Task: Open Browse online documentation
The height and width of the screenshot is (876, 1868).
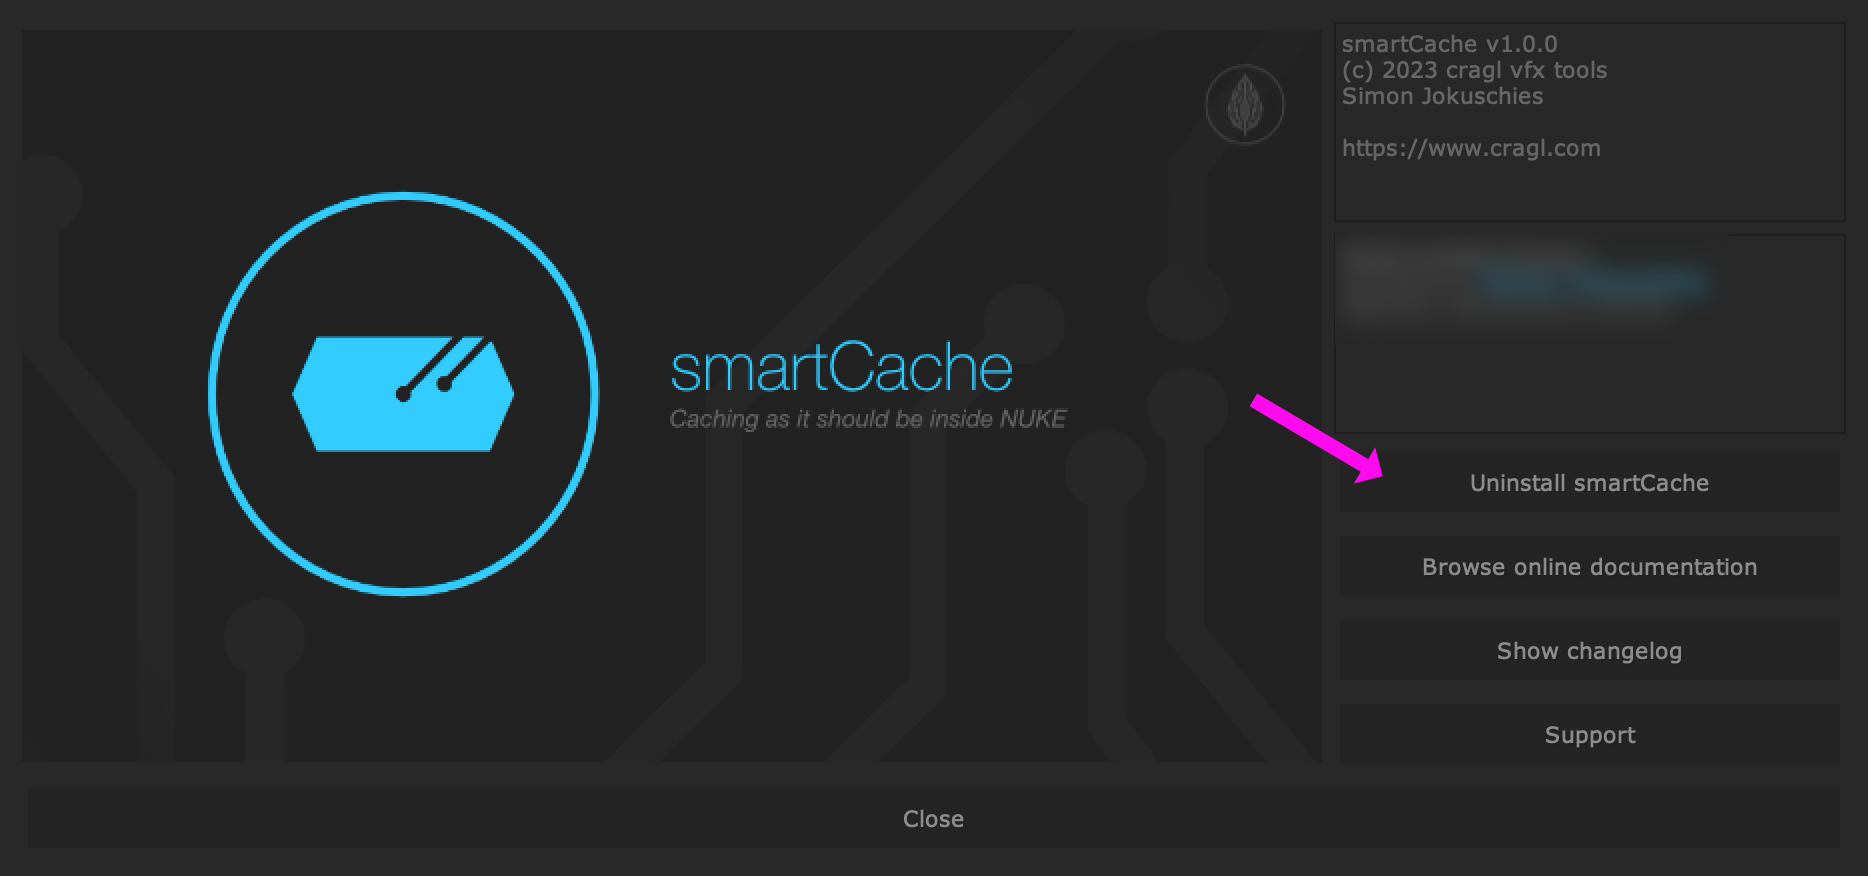Action: tap(1589, 567)
